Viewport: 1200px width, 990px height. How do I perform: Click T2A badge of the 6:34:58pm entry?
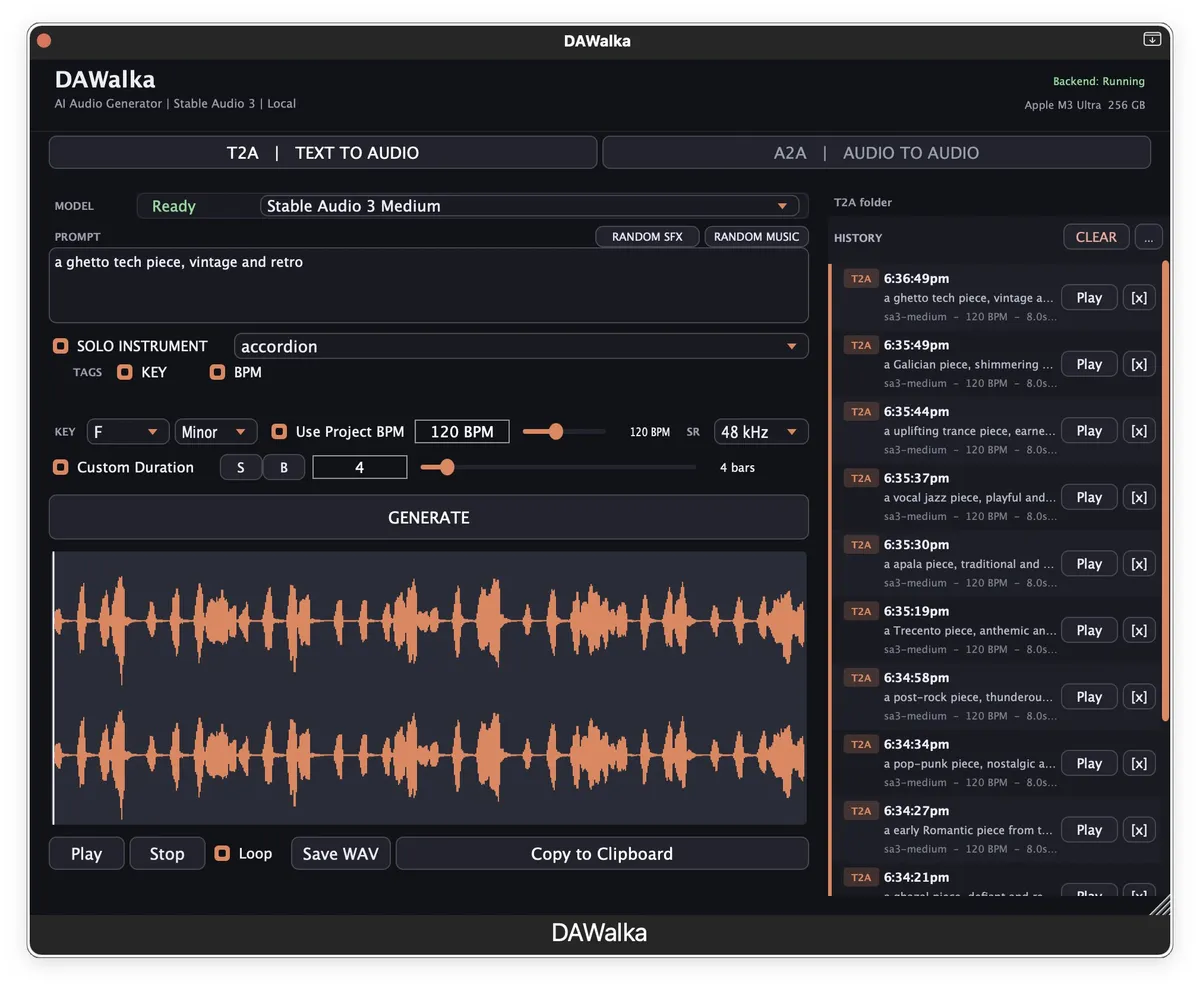[861, 678]
